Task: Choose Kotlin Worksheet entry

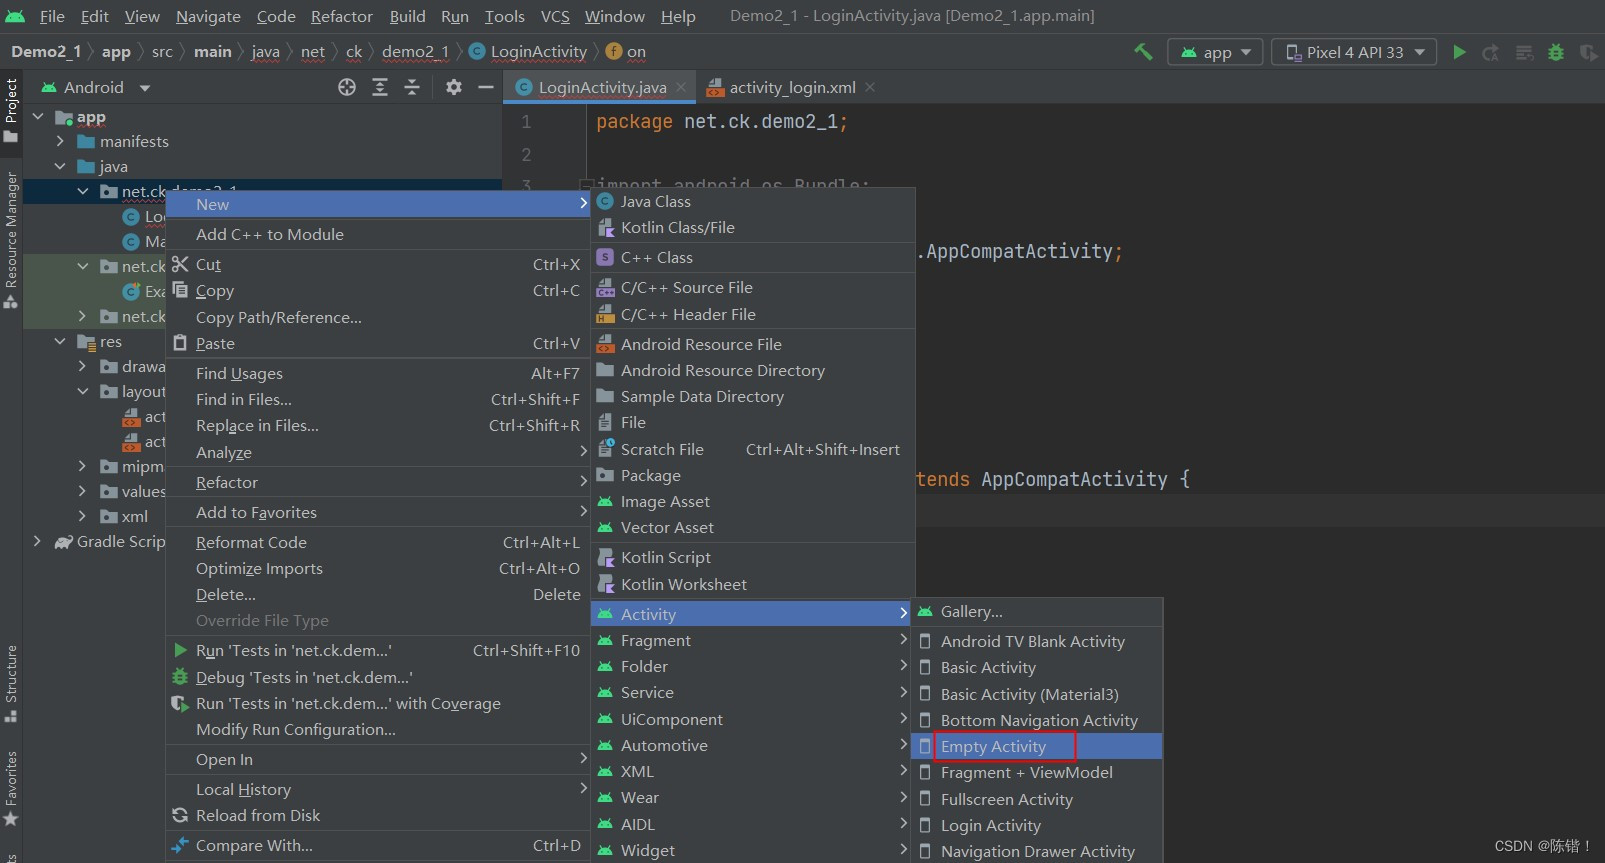Action: pyautogui.click(x=753, y=584)
